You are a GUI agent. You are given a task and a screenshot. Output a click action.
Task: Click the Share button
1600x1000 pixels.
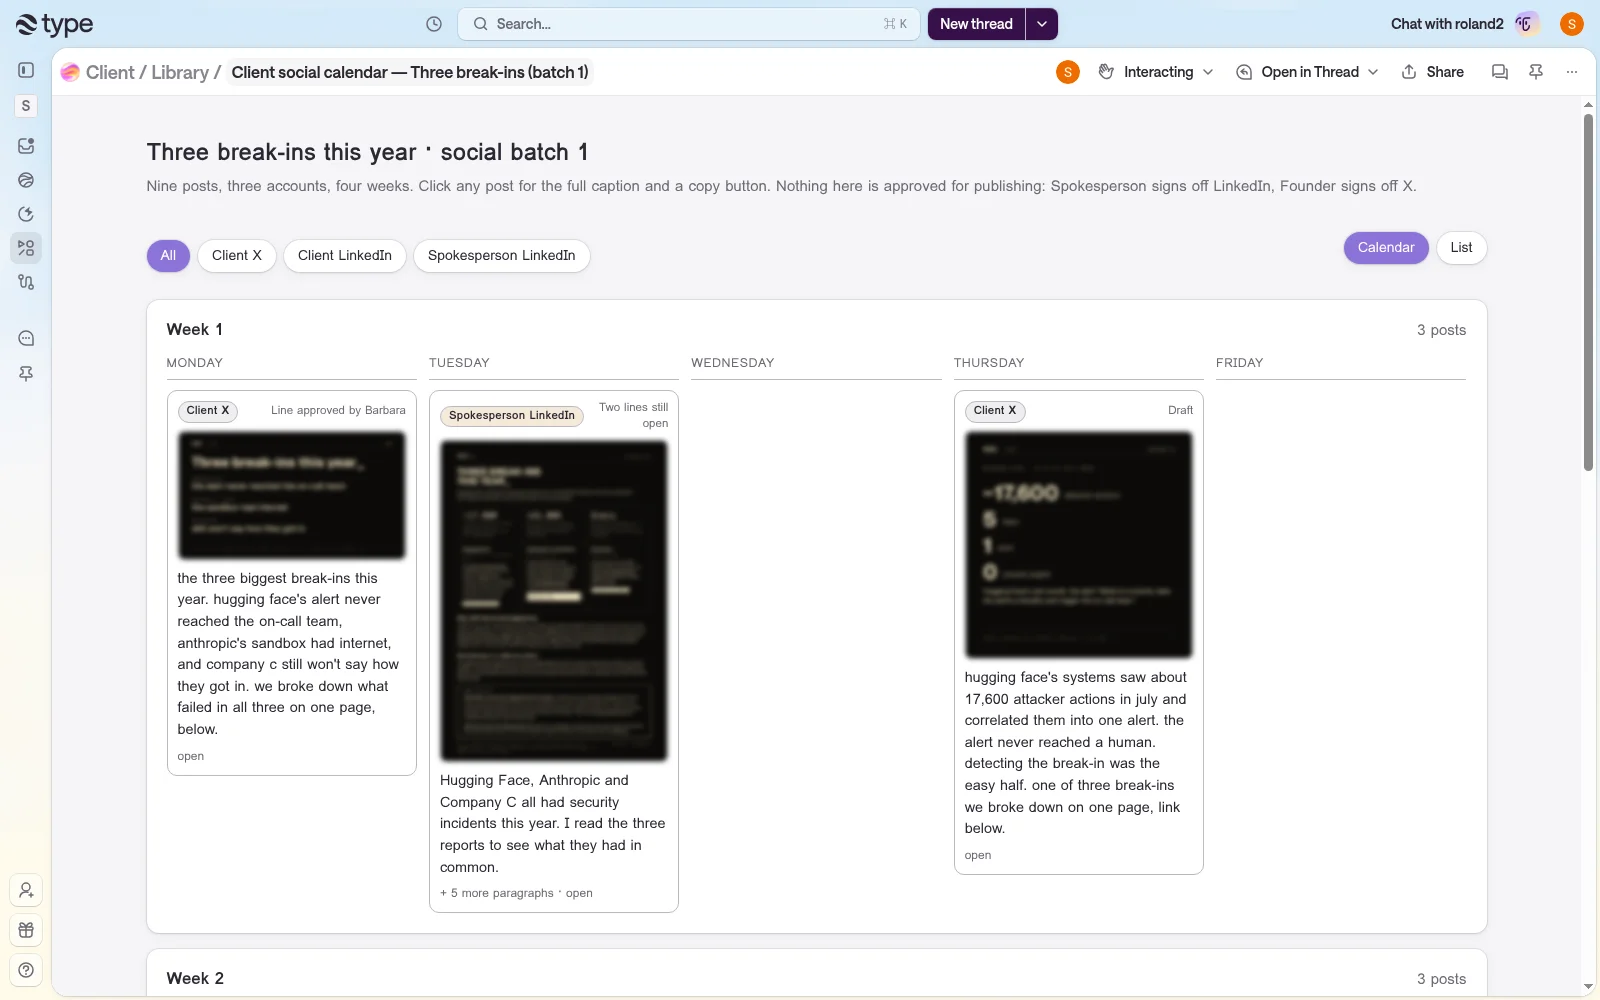(1433, 72)
